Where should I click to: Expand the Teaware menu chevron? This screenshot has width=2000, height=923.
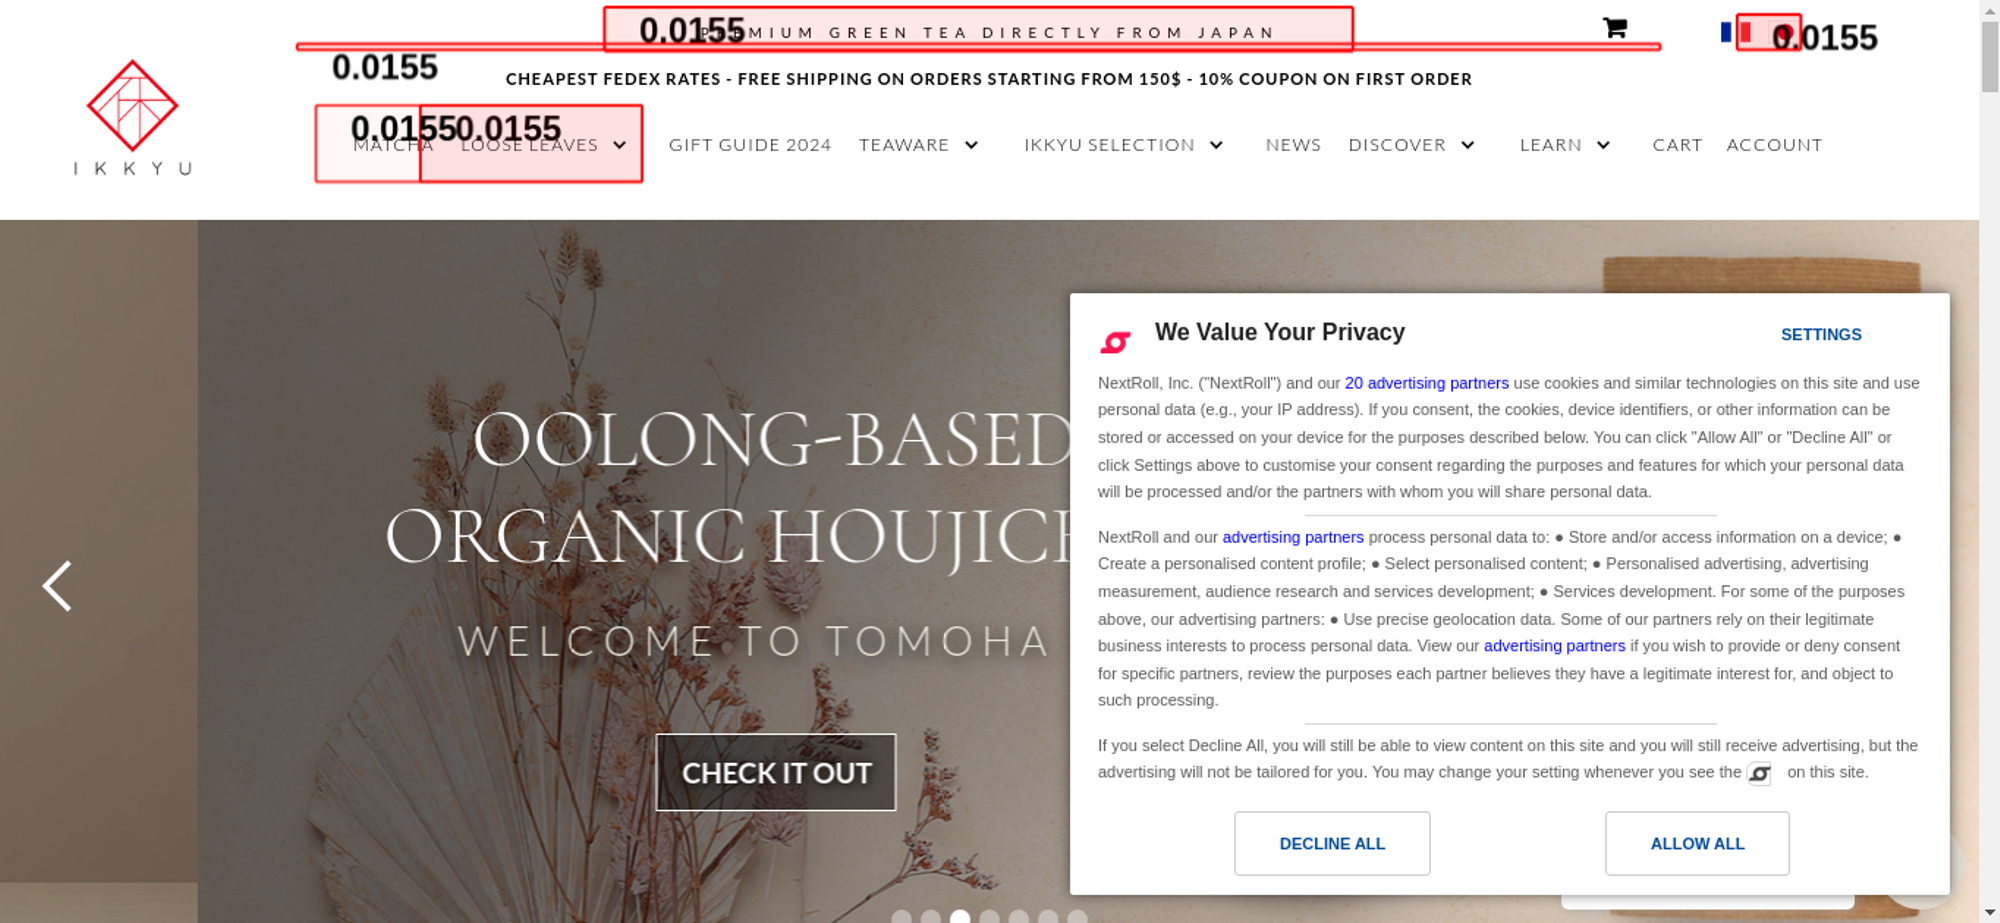pos(971,145)
